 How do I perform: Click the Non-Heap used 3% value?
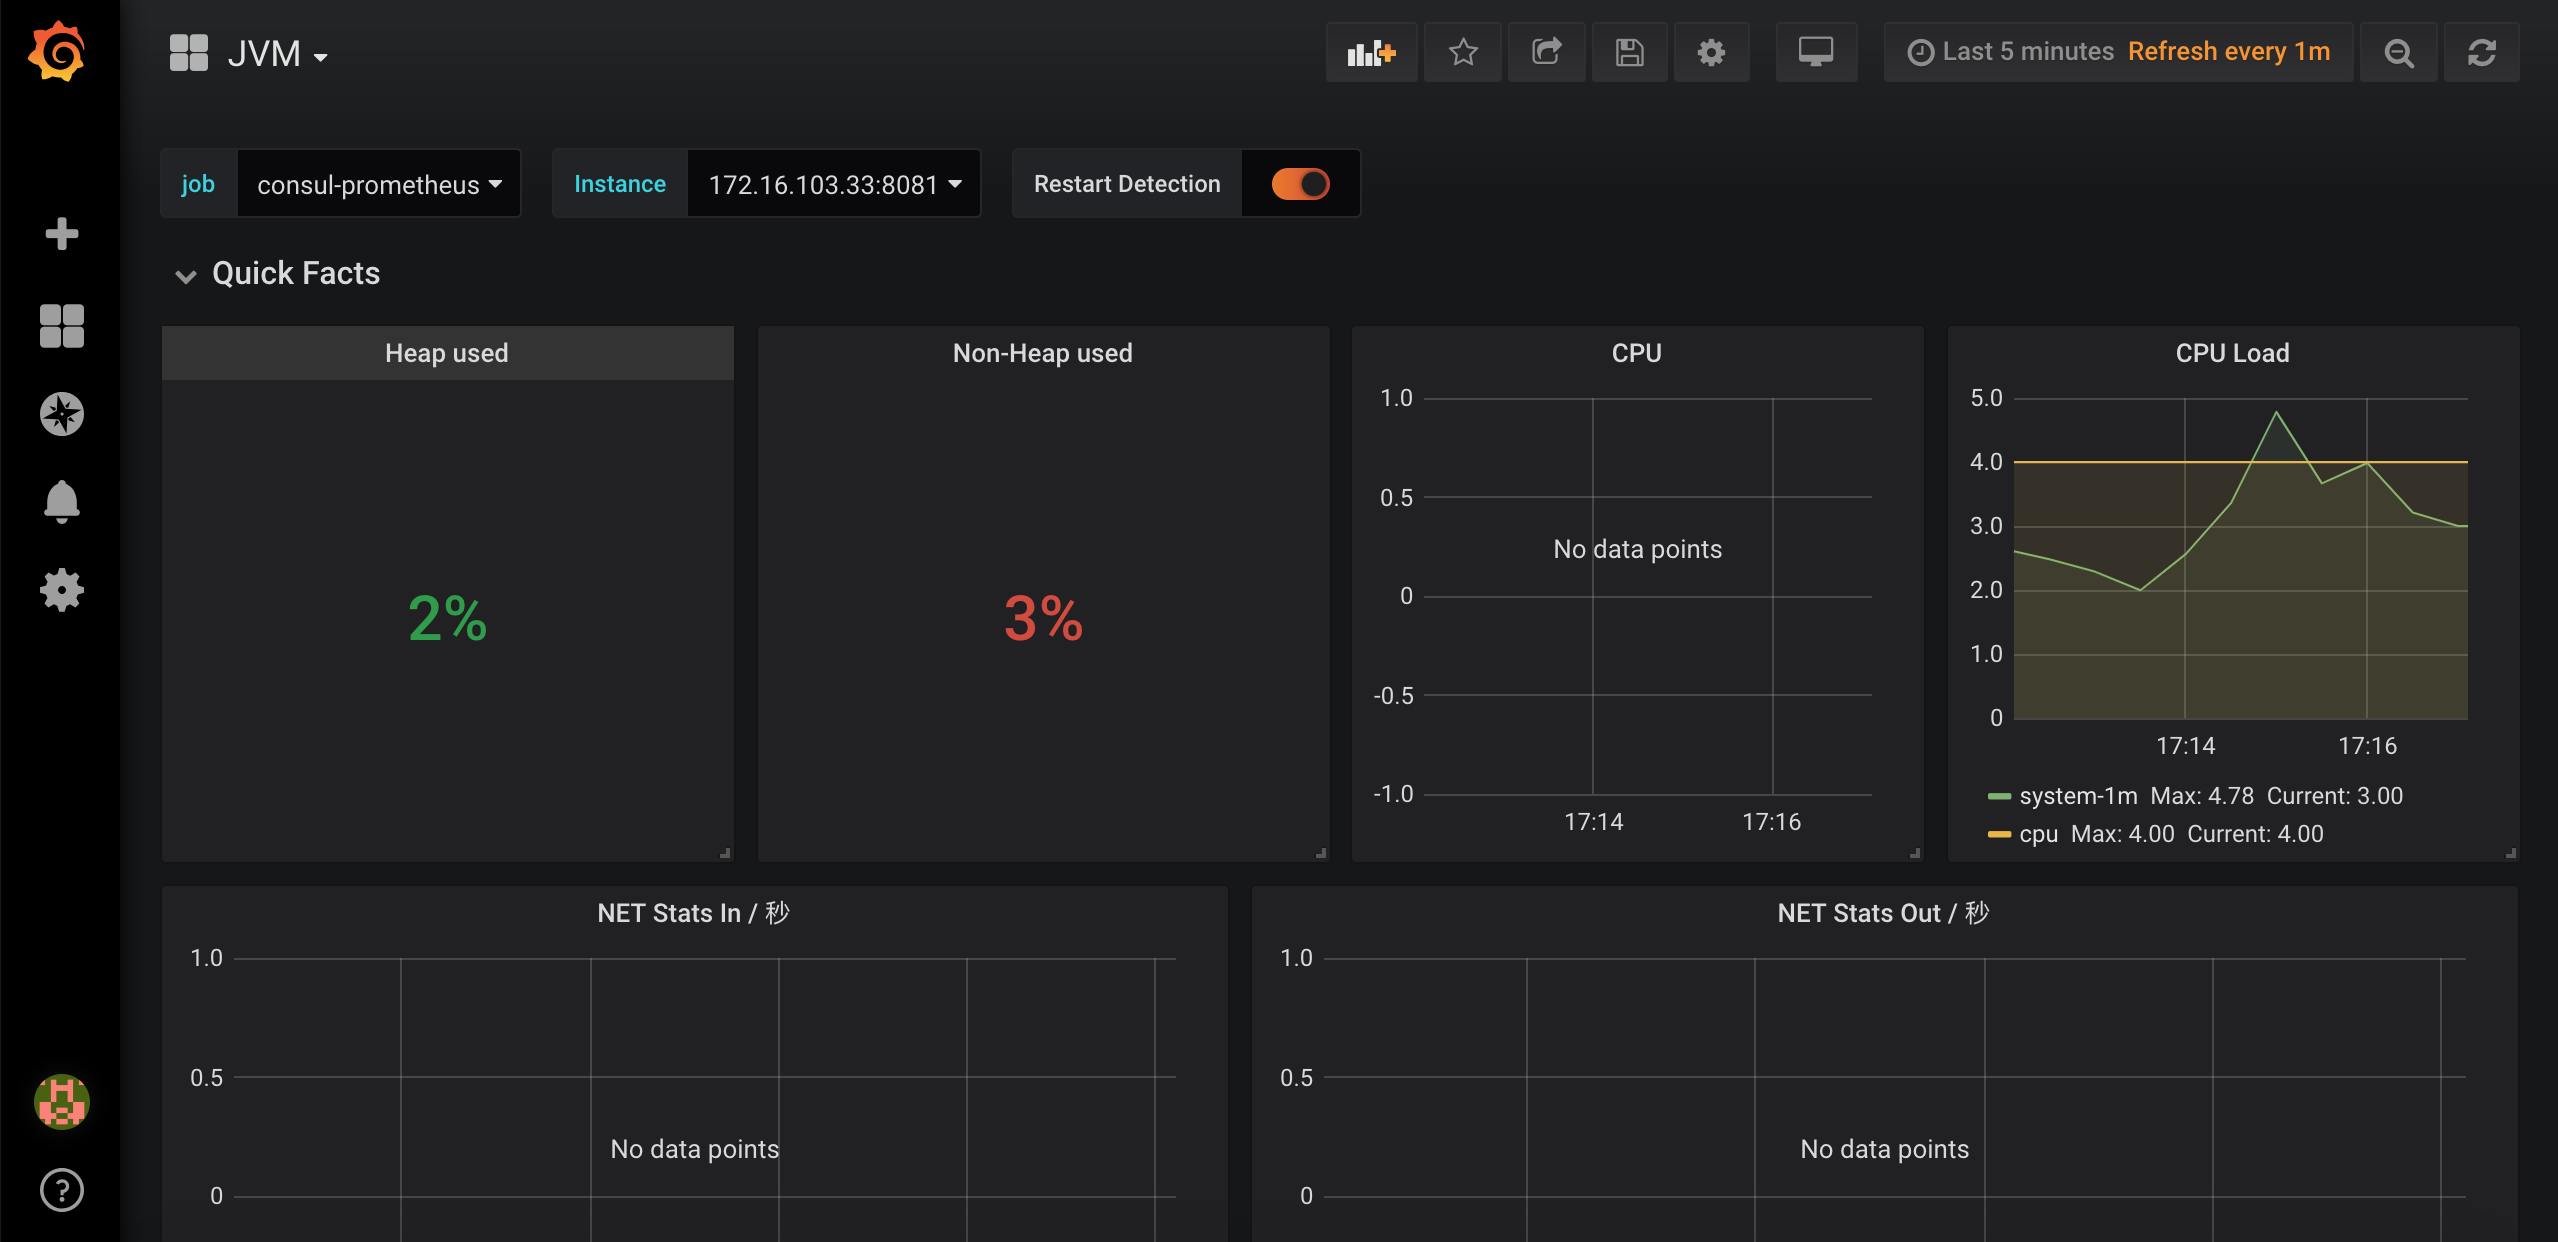(1043, 618)
